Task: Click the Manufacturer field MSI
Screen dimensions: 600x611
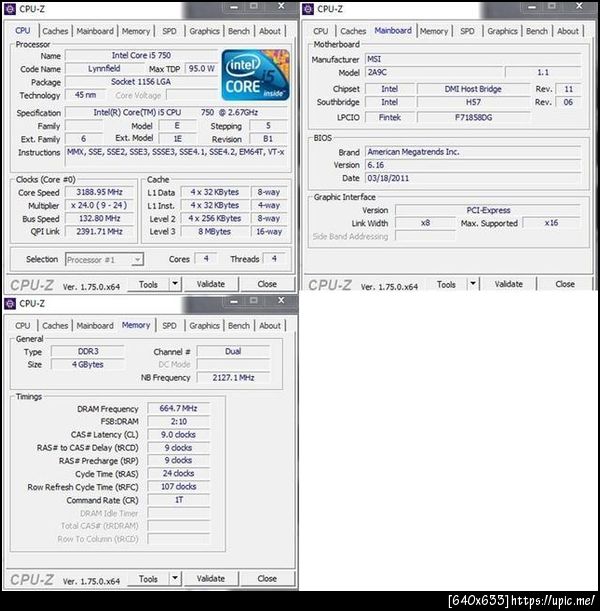Action: pyautogui.click(x=473, y=59)
